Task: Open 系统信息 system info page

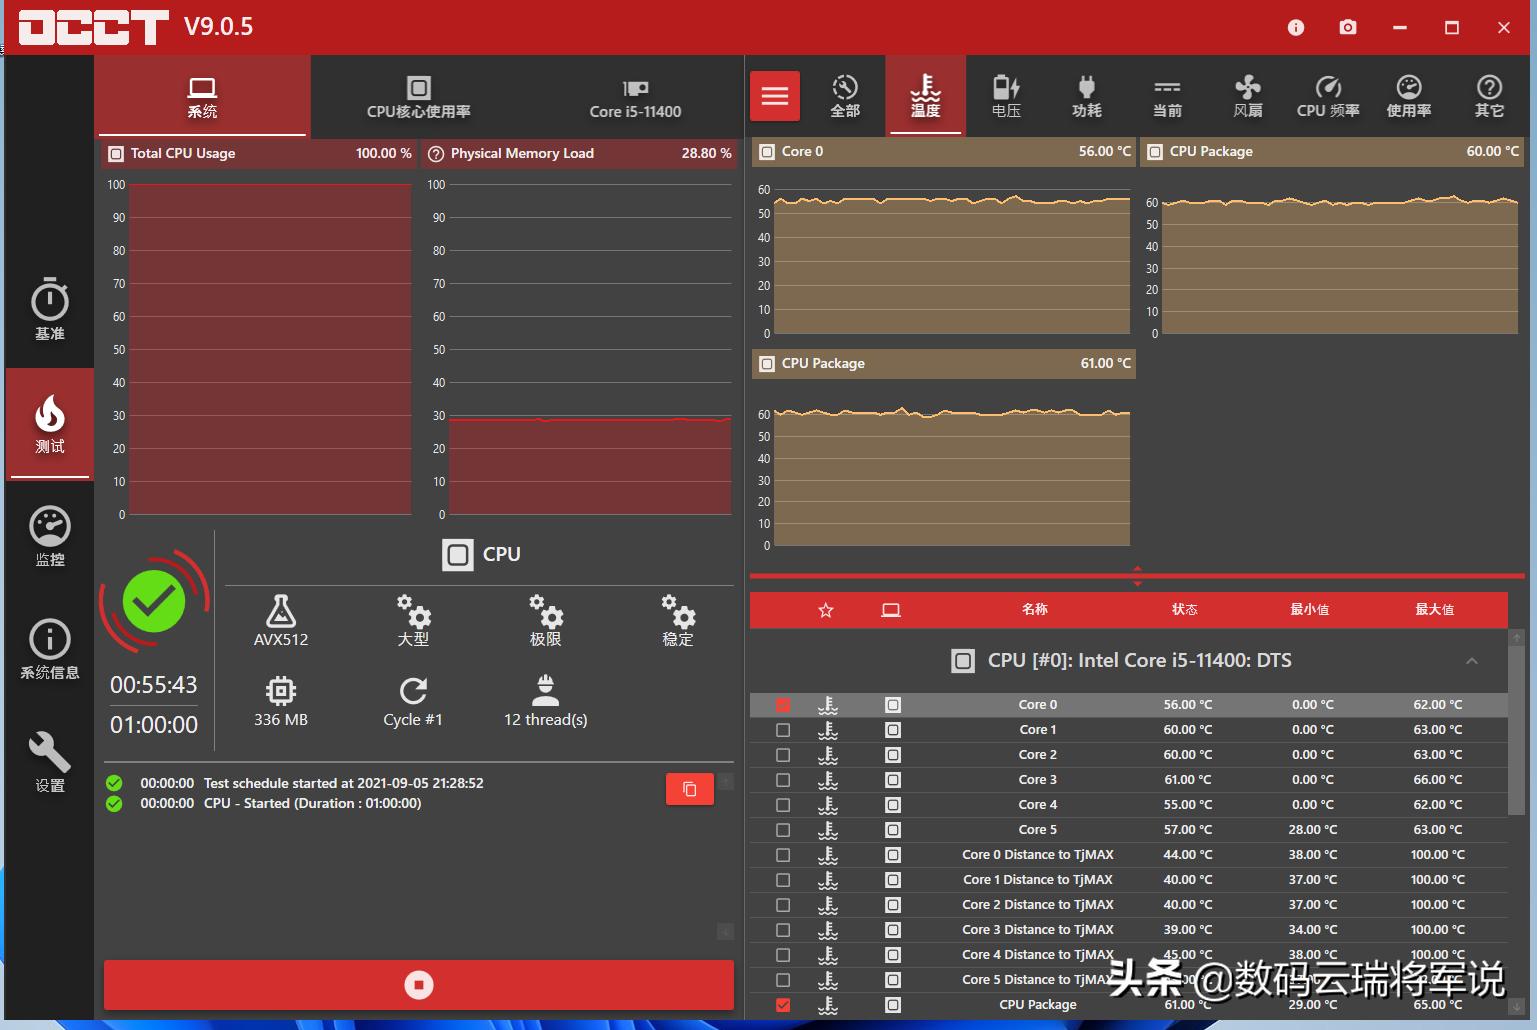Action: click(49, 650)
